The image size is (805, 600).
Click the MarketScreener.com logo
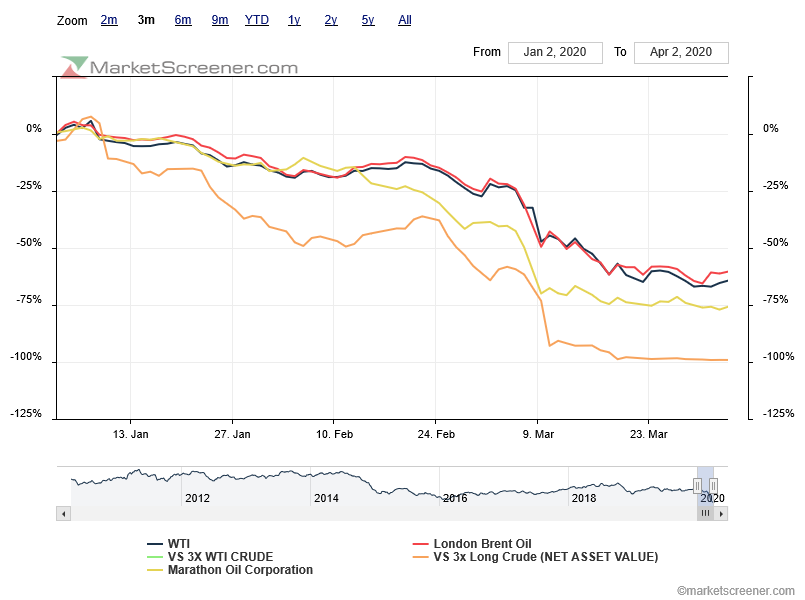click(x=179, y=67)
